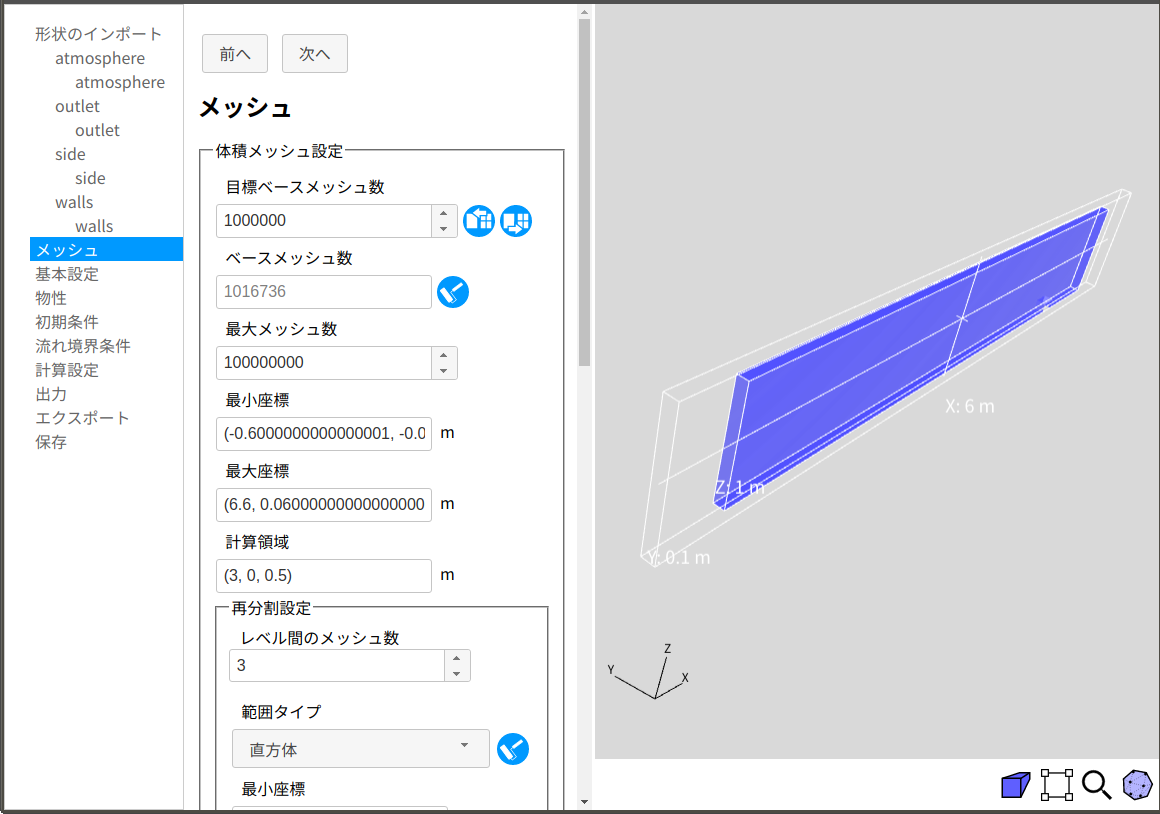This screenshot has height=814, width=1160.
Task: Open the 範囲タイプ dropdown showing 直方体
Action: (360, 749)
